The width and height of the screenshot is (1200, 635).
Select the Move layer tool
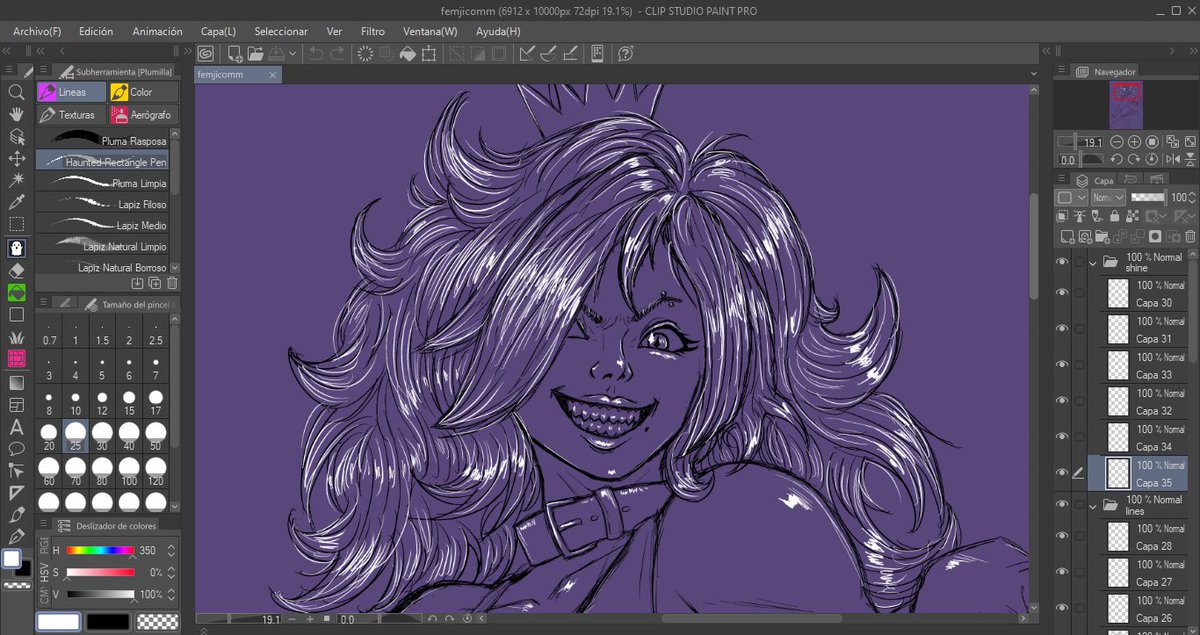16,159
